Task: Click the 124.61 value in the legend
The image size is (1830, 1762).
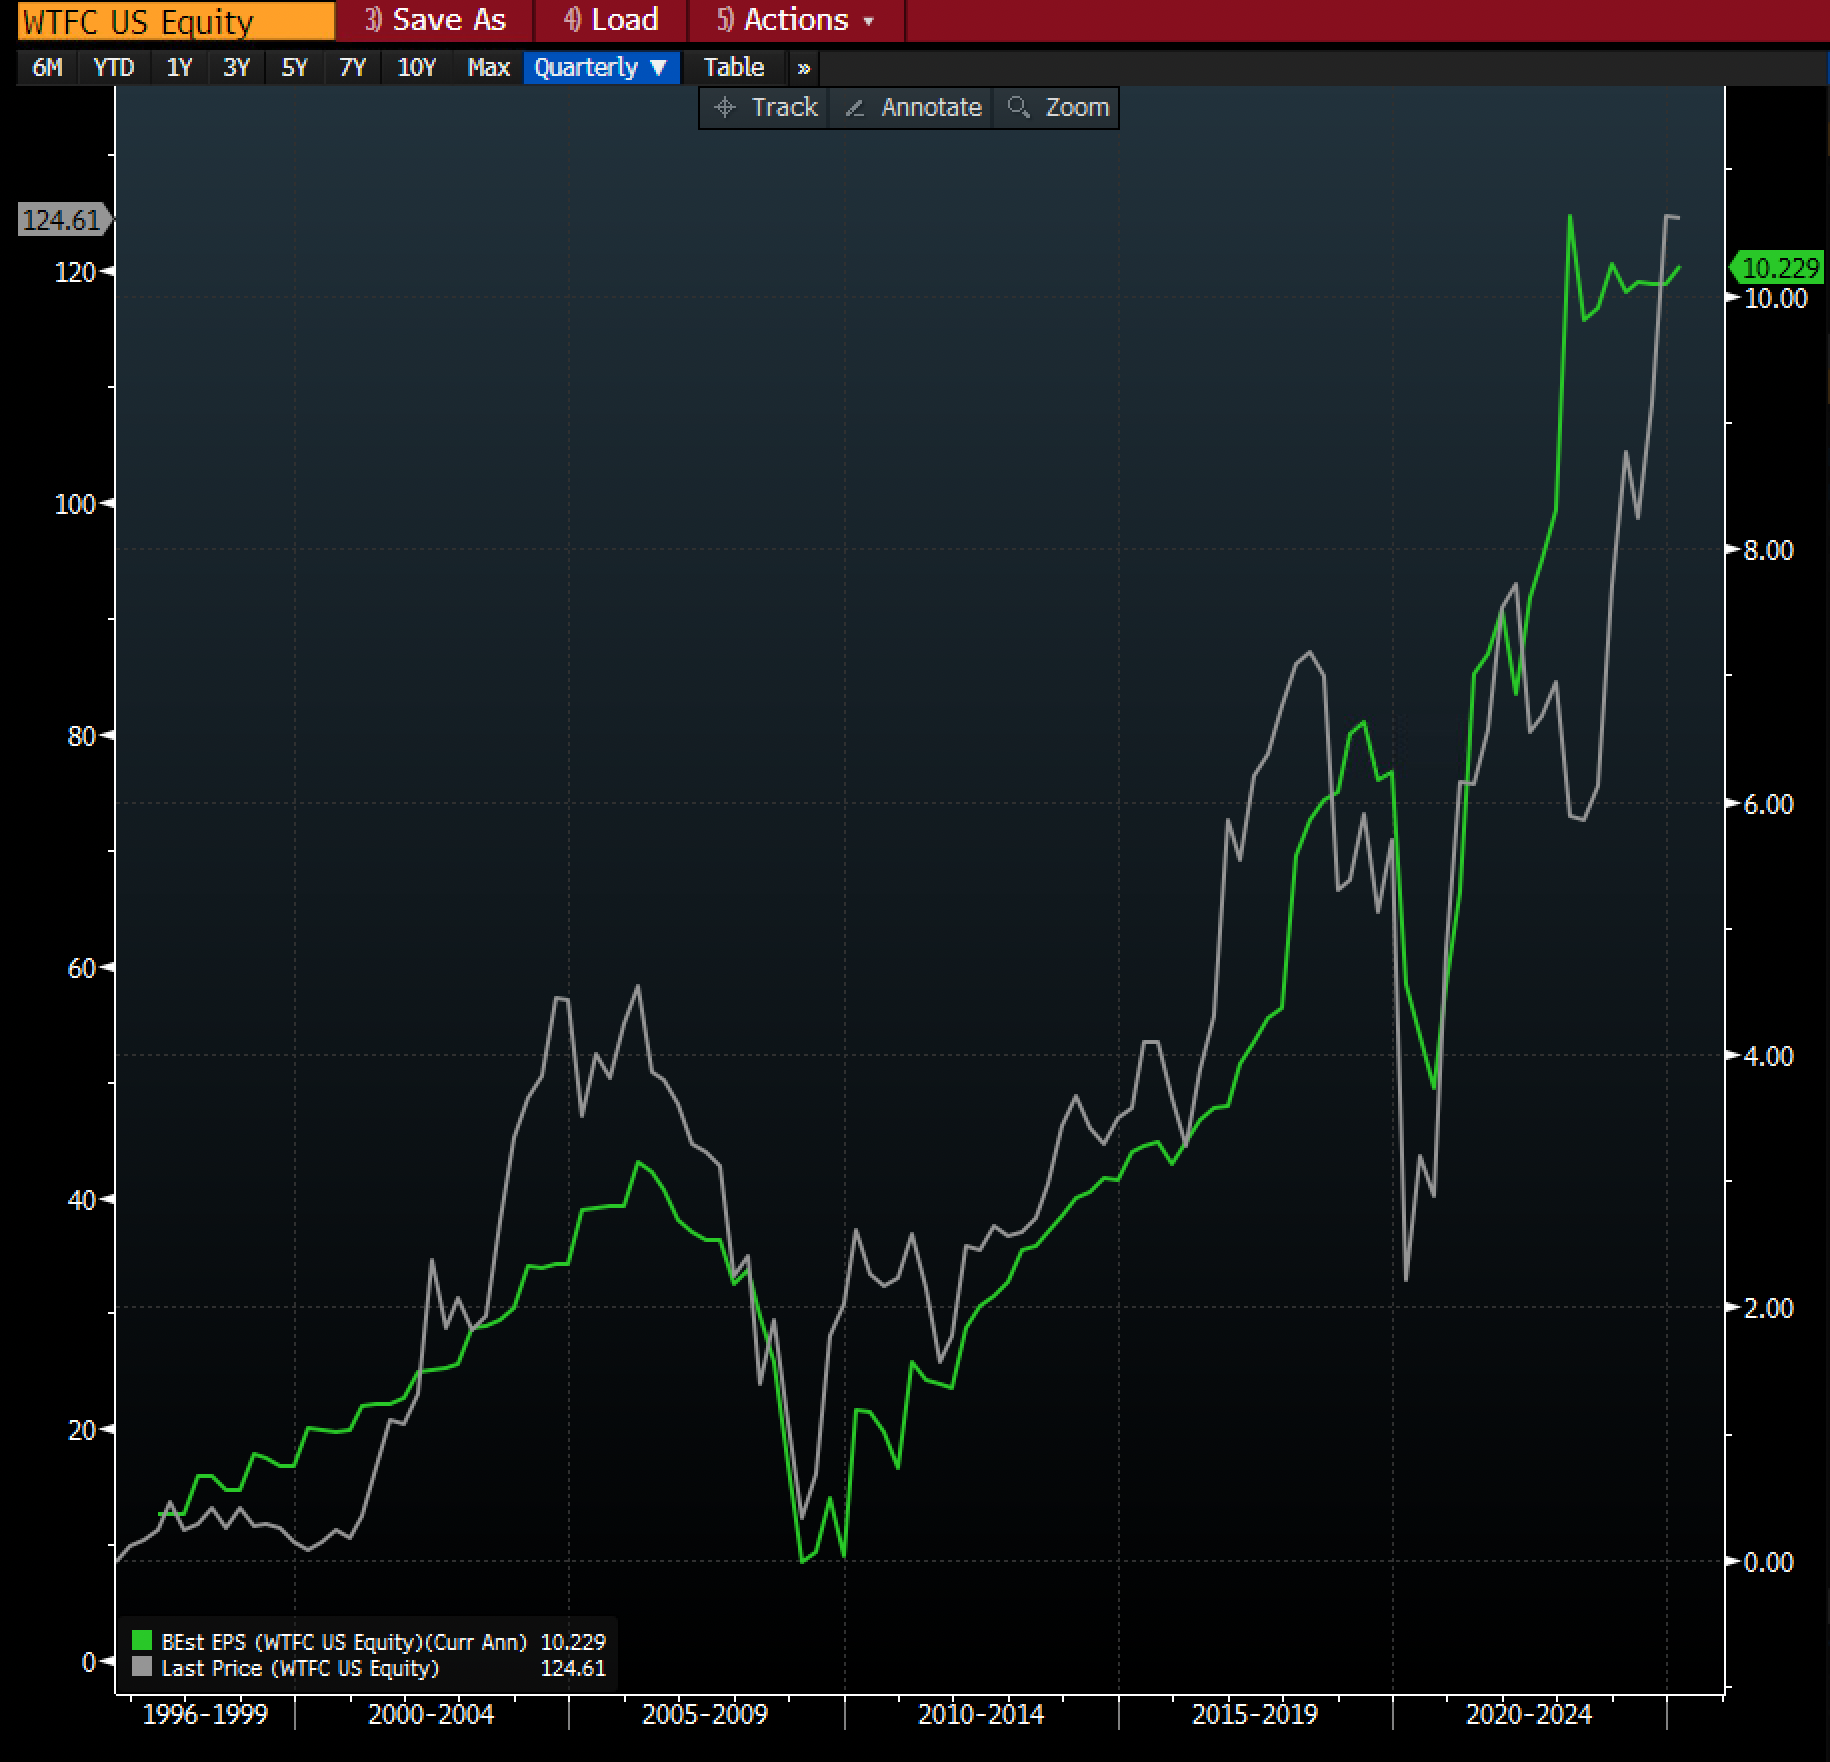Action: [x=573, y=1668]
